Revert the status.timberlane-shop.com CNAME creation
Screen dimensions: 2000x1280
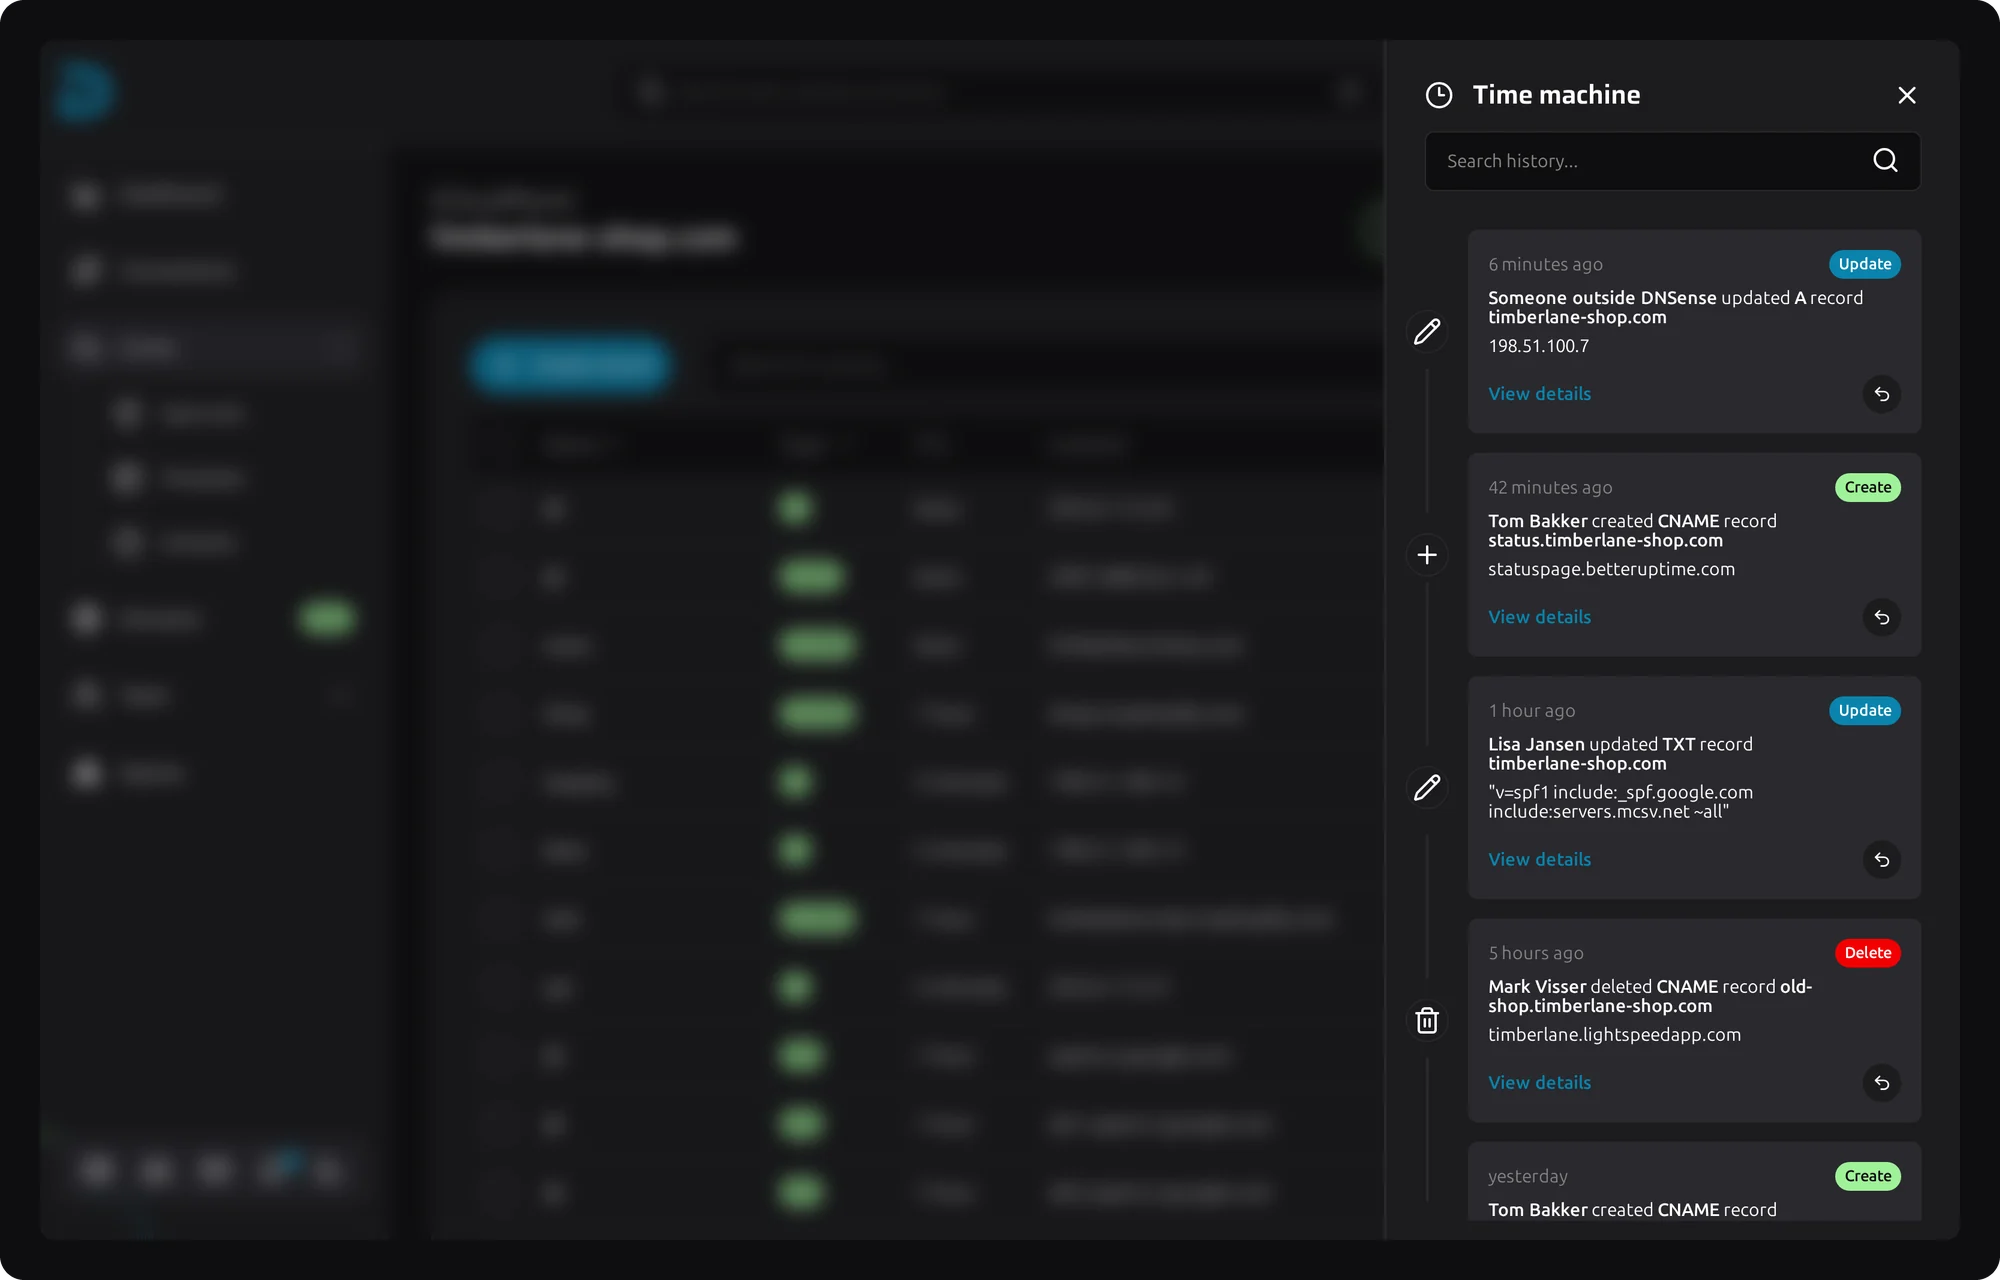(x=1881, y=617)
